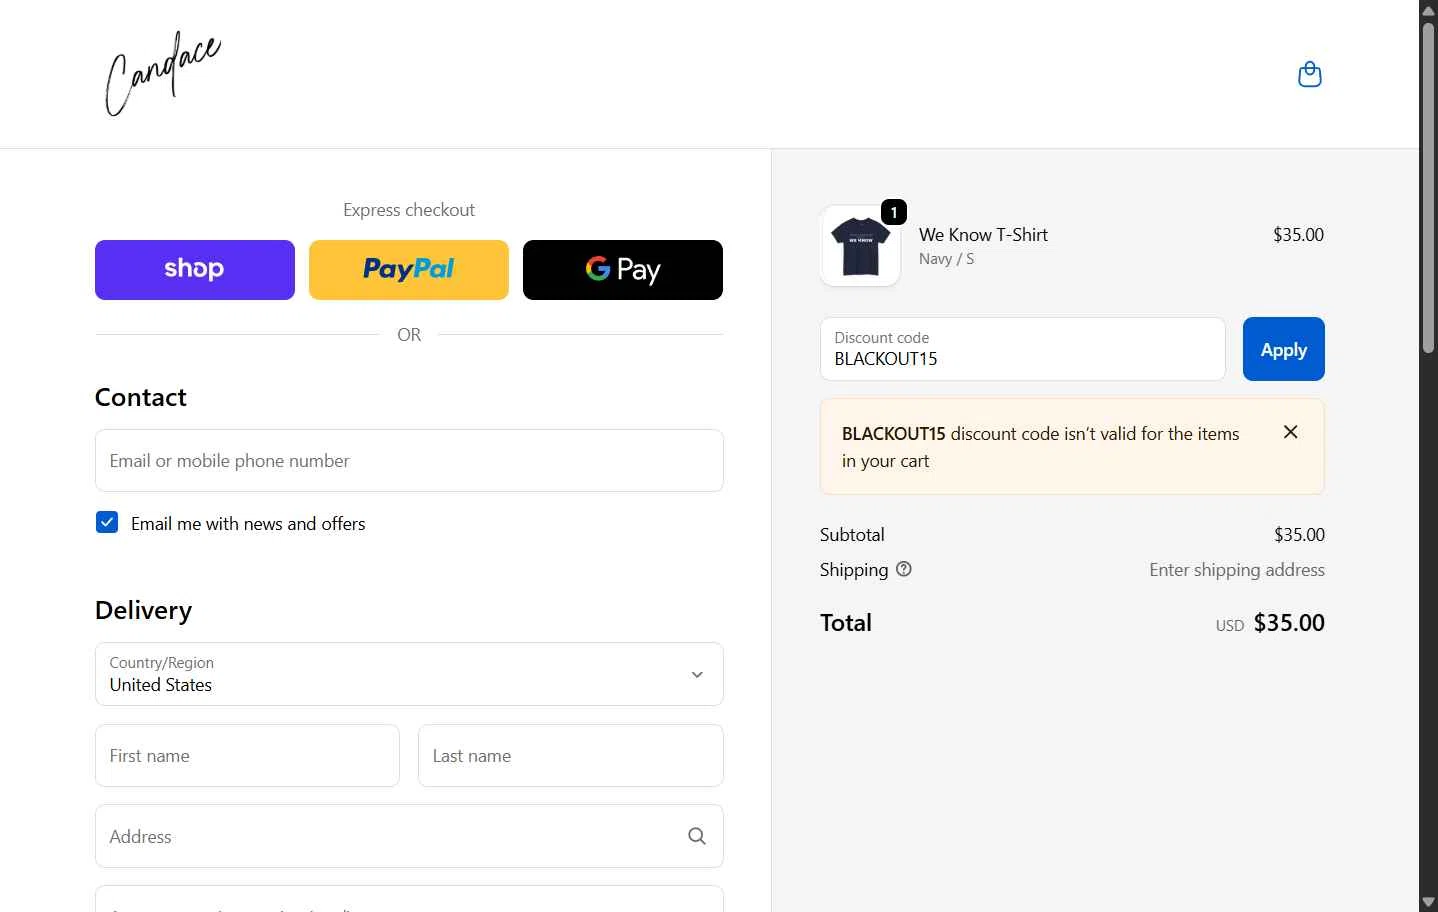
Task: Click the Total label
Action: click(x=846, y=623)
